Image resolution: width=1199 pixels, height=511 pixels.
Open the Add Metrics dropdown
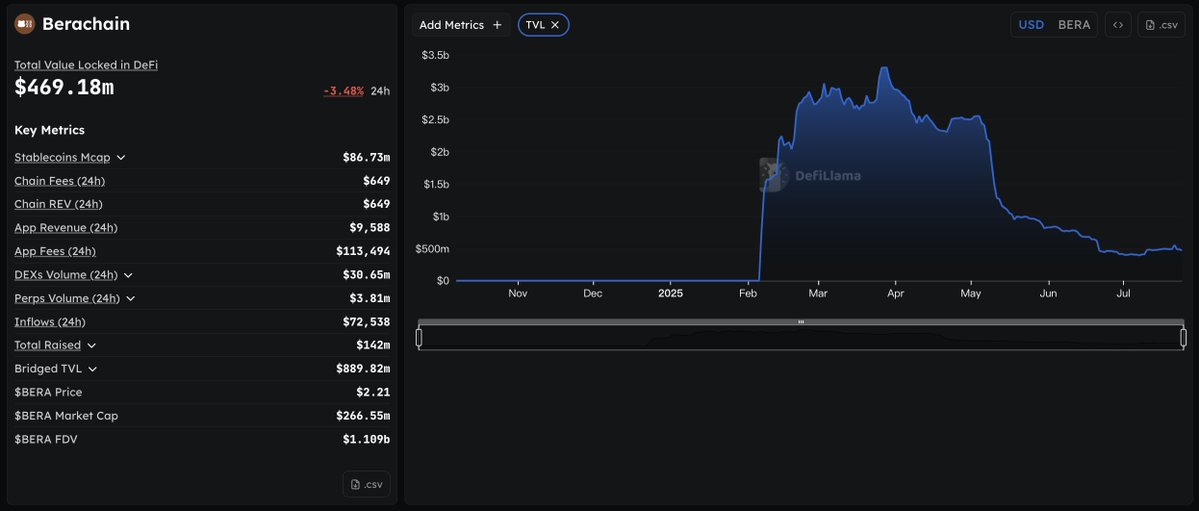tap(461, 25)
